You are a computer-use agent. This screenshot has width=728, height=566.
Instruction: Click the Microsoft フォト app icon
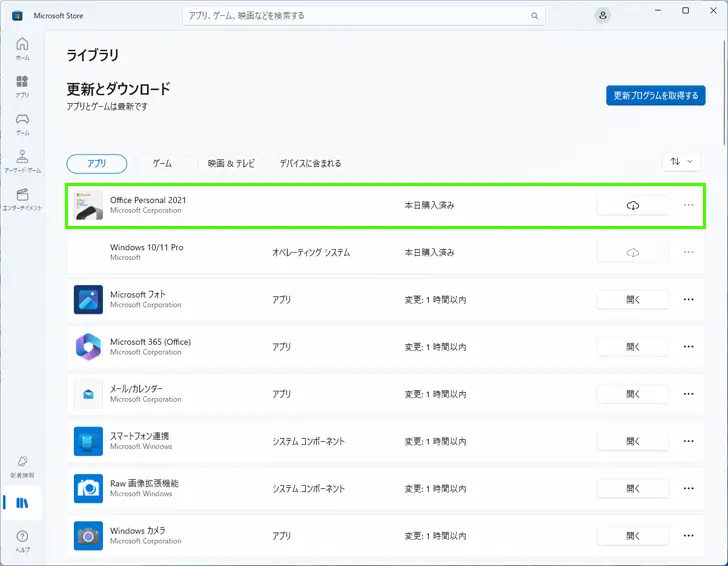88,299
